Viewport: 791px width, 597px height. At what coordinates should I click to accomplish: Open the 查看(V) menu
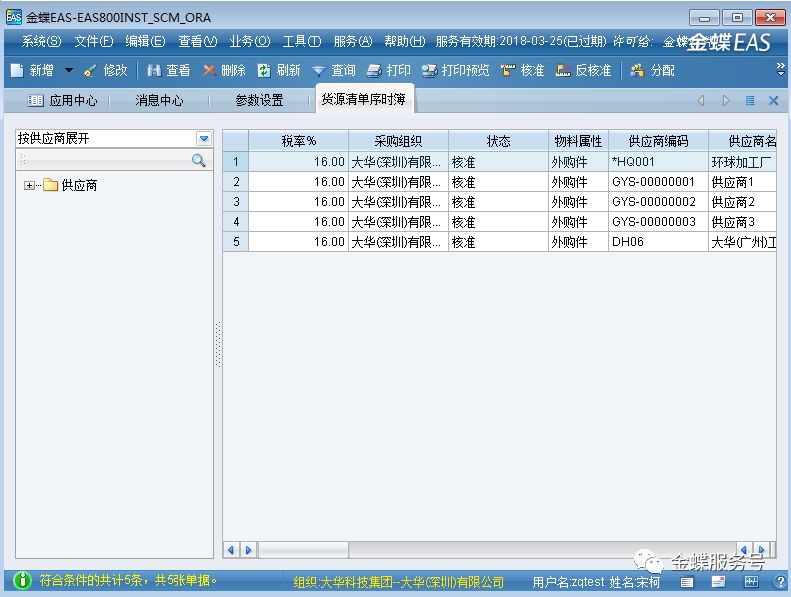pyautogui.click(x=197, y=41)
